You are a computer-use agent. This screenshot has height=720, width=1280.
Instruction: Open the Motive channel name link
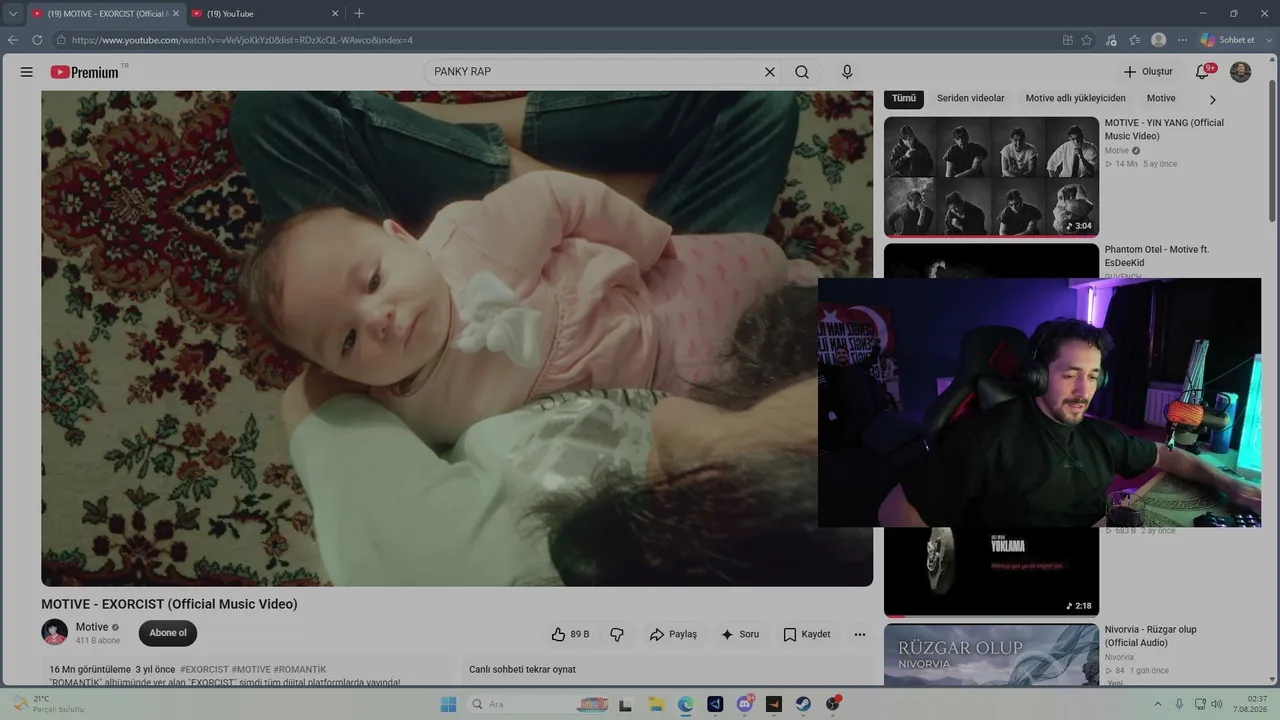[92, 627]
